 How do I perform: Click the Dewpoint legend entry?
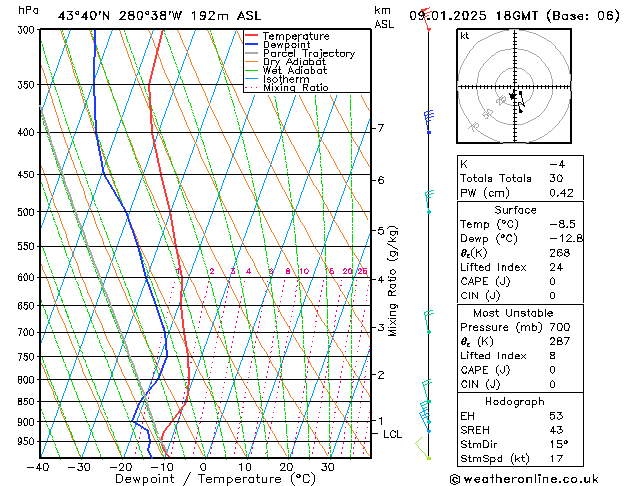coord(286,45)
